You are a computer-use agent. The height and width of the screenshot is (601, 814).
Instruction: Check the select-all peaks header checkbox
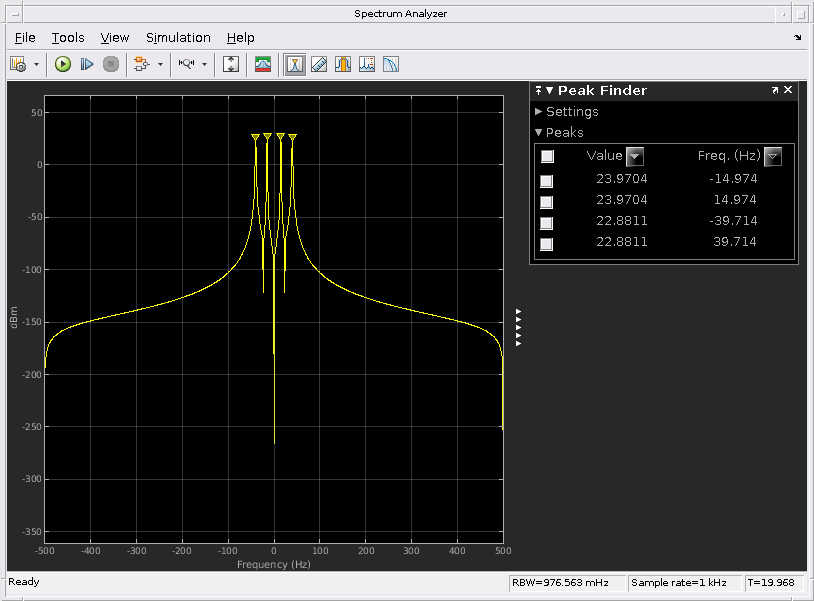point(547,156)
